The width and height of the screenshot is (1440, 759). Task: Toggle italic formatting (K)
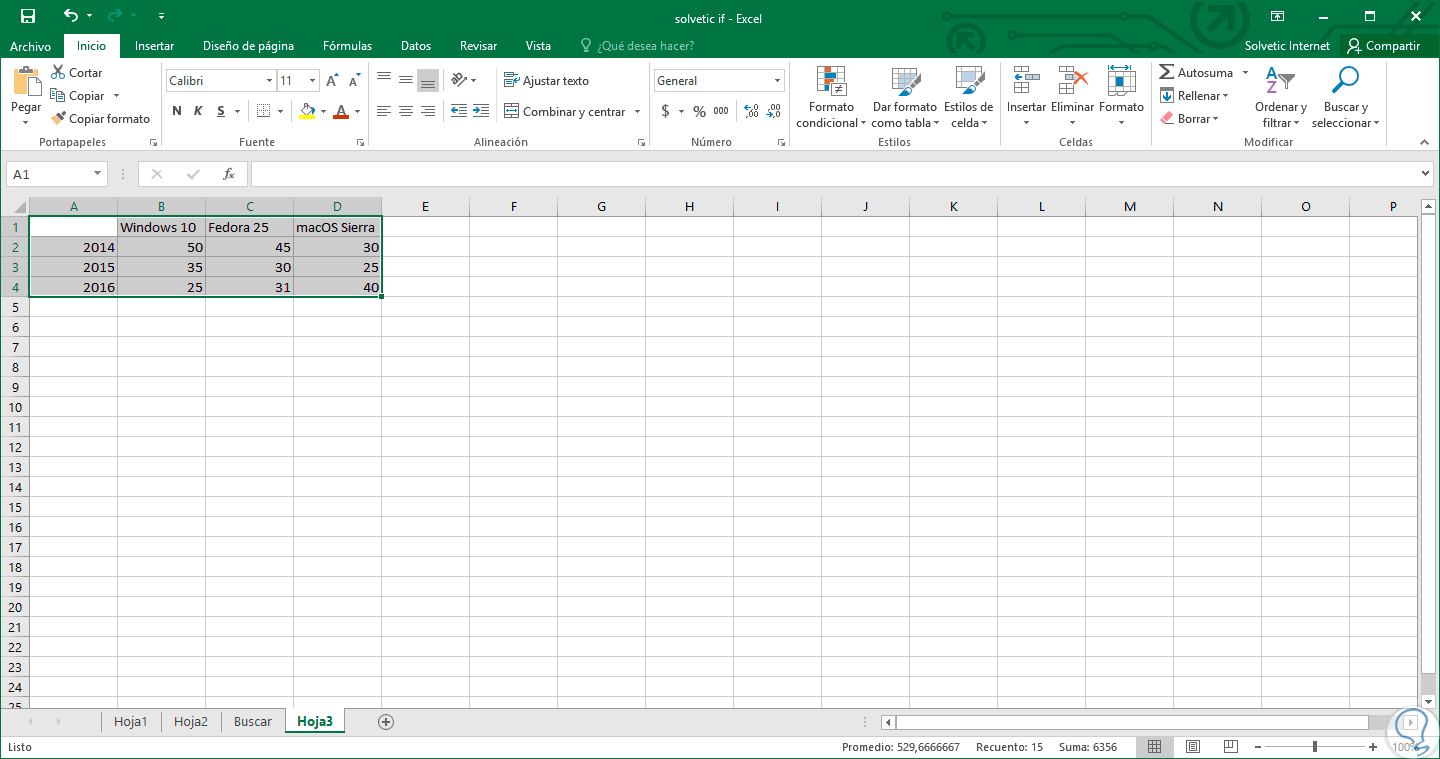[198, 111]
